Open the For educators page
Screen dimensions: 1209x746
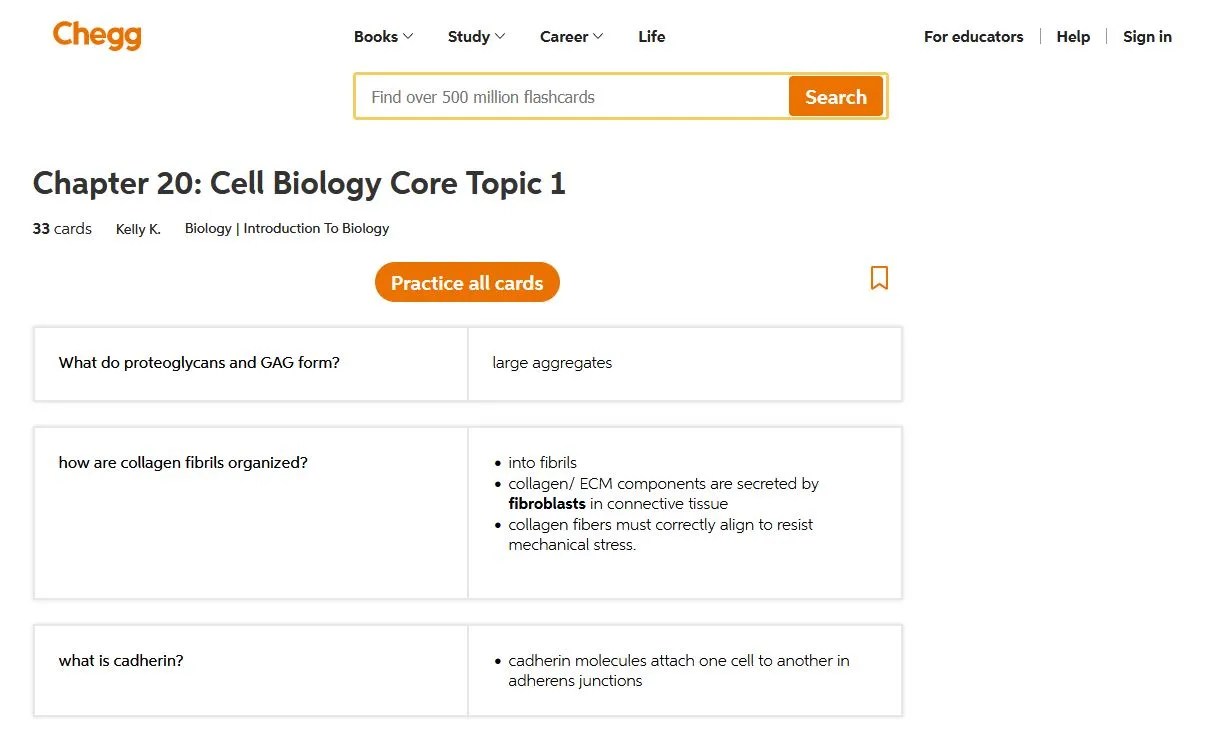click(x=972, y=36)
